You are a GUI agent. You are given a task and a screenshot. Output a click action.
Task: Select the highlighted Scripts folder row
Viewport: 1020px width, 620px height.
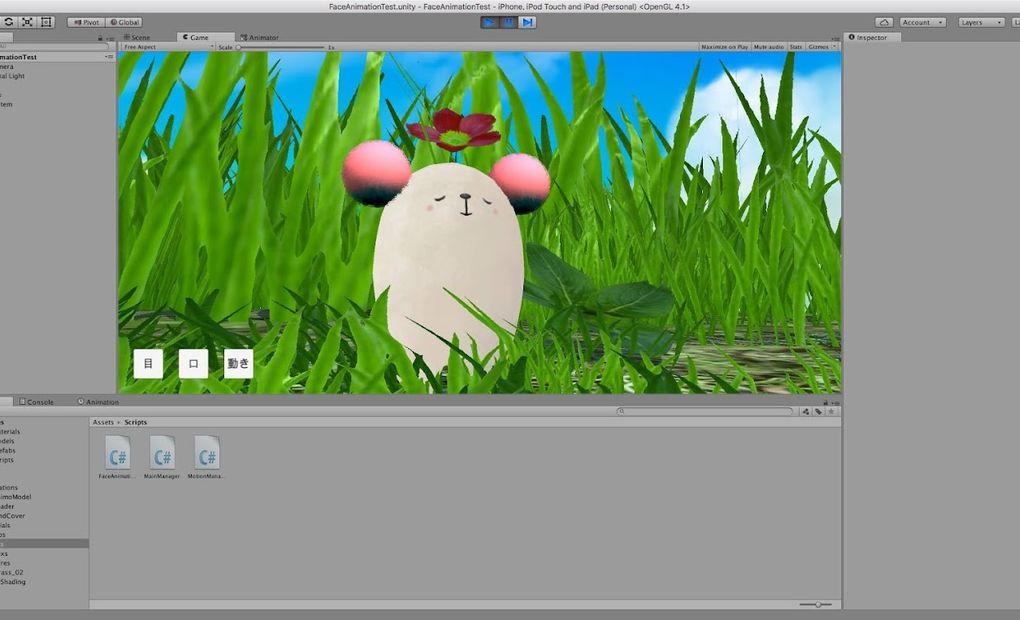pyautogui.click(x=44, y=543)
